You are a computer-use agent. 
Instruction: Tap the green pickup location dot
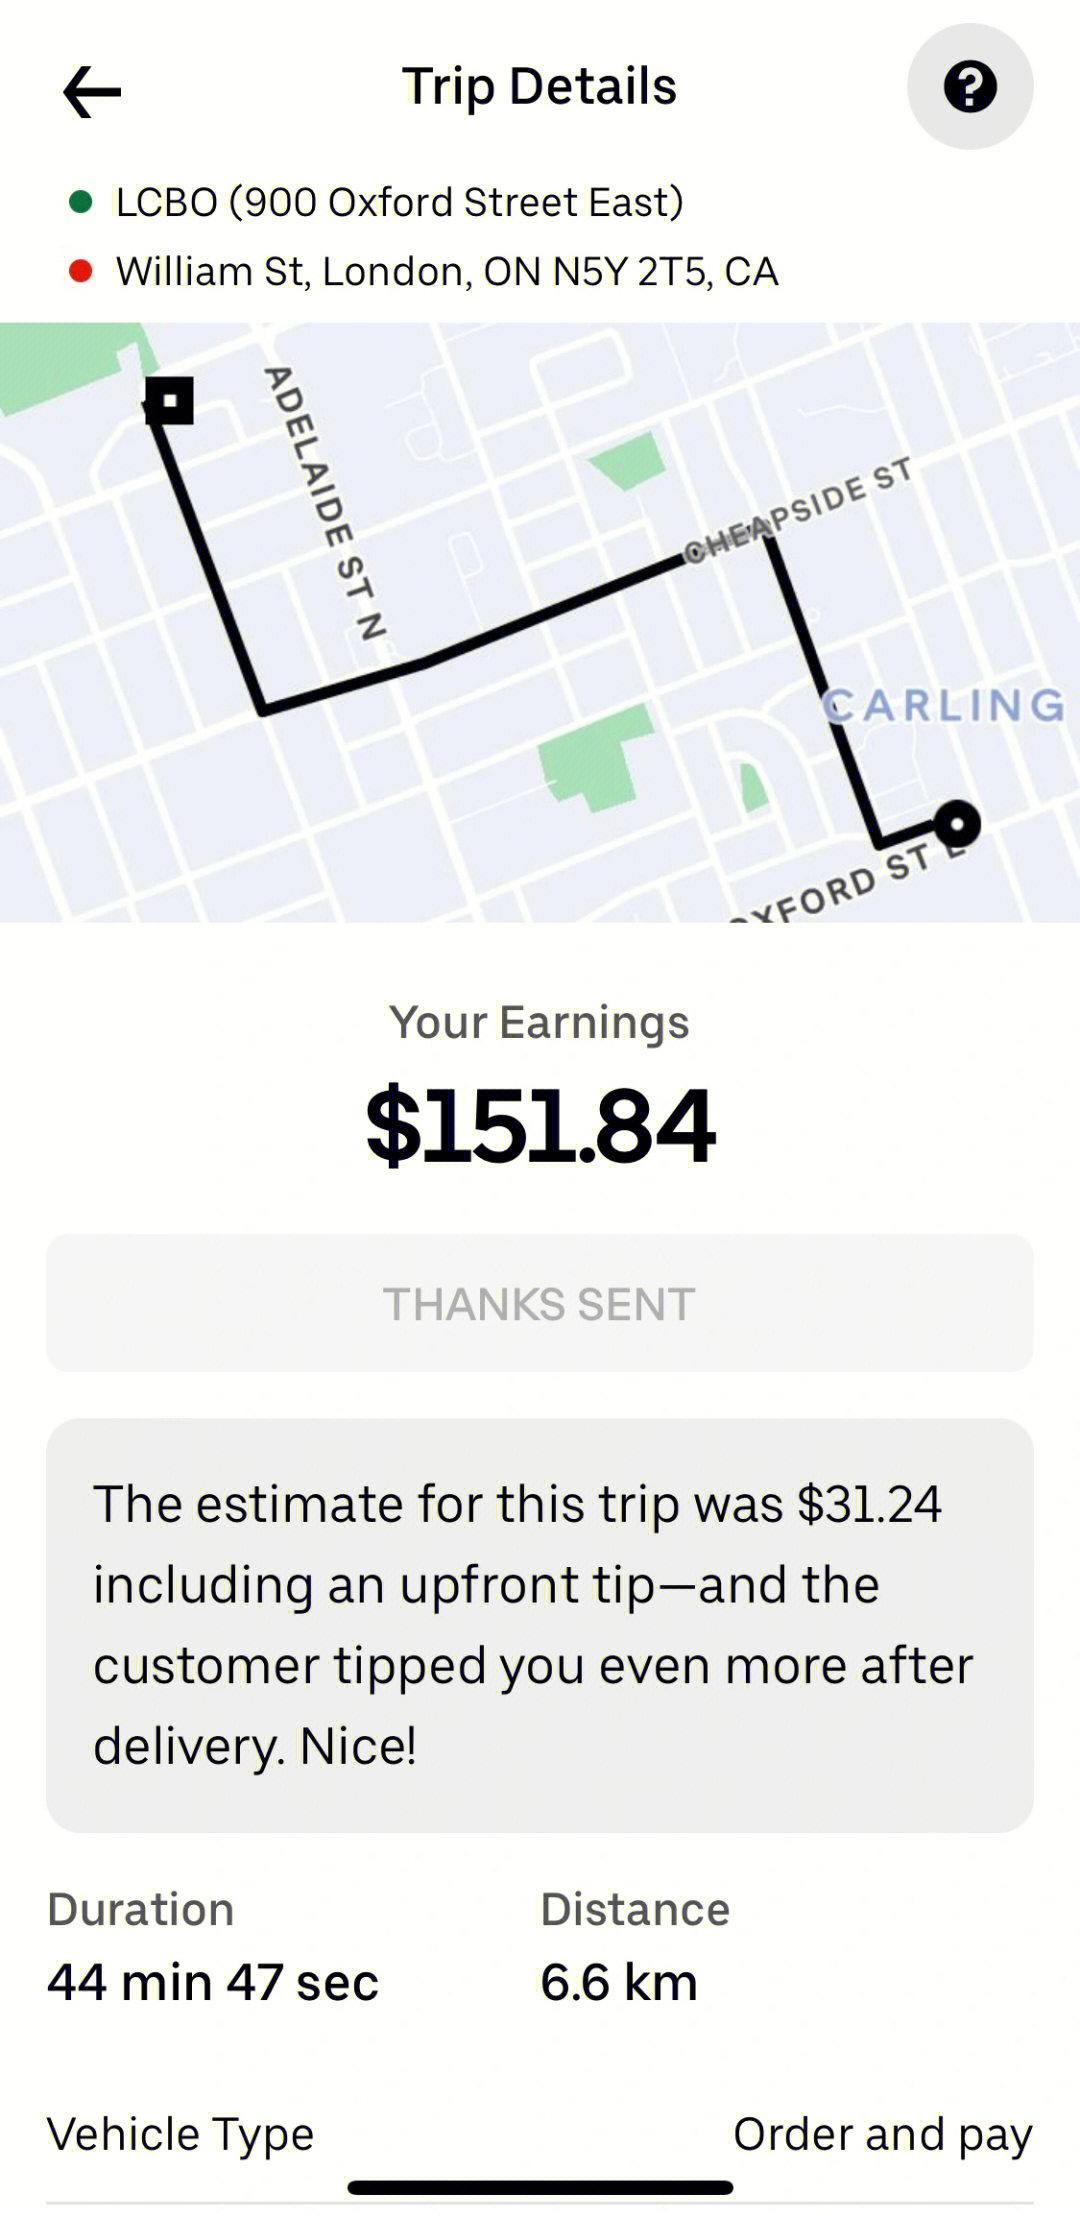point(81,203)
